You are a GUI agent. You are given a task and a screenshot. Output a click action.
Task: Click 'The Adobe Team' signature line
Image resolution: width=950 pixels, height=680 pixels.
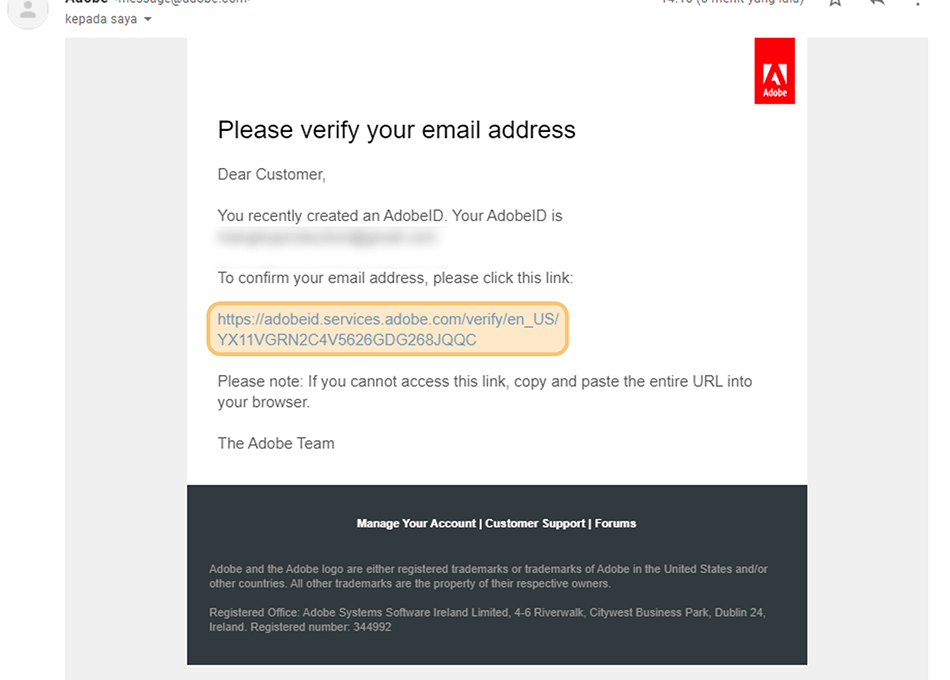[x=276, y=443]
